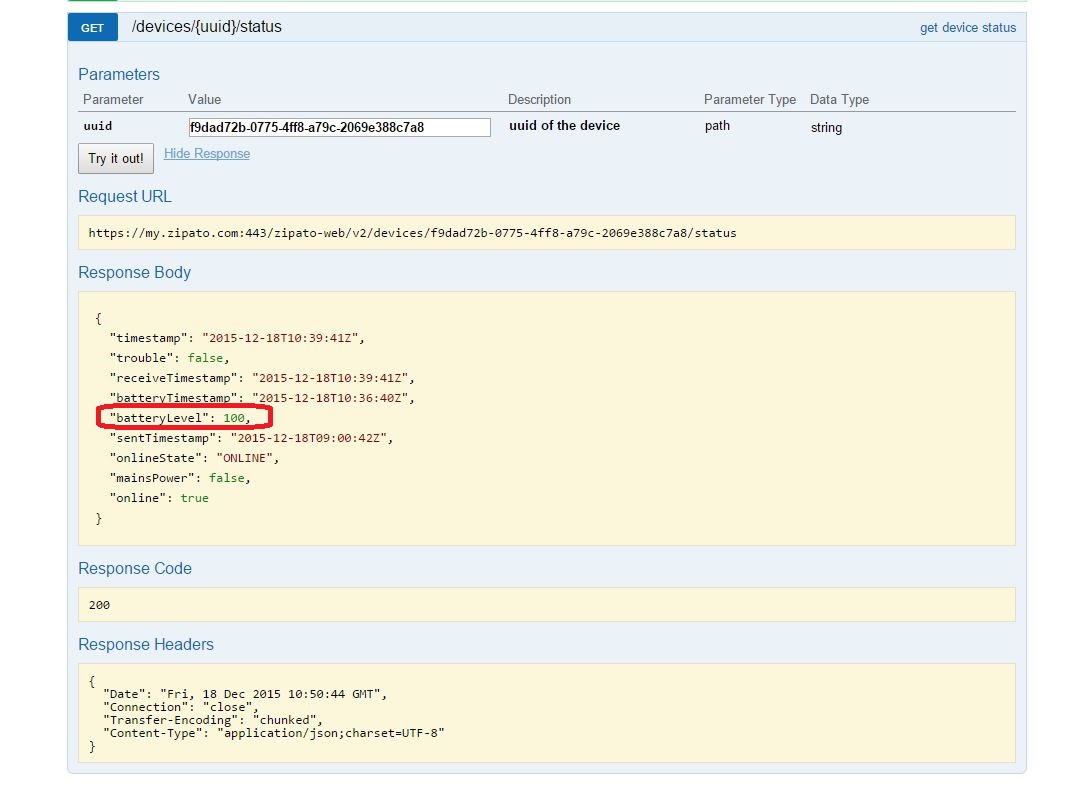Click the uuid value input field
The image size is (1070, 788).
click(339, 127)
